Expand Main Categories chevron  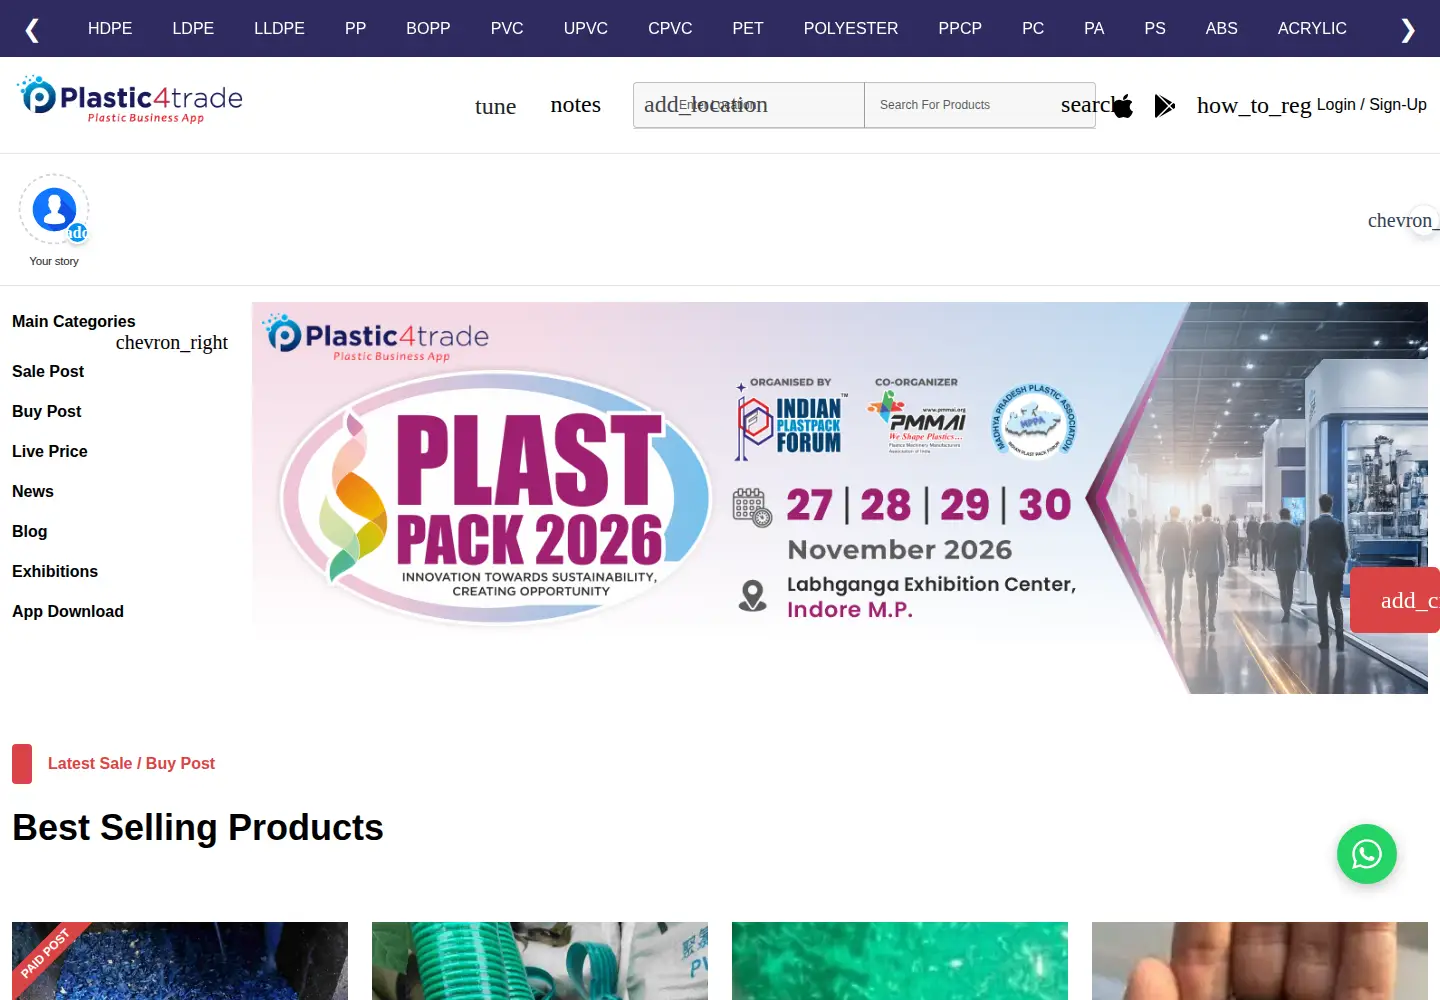[x=172, y=343]
